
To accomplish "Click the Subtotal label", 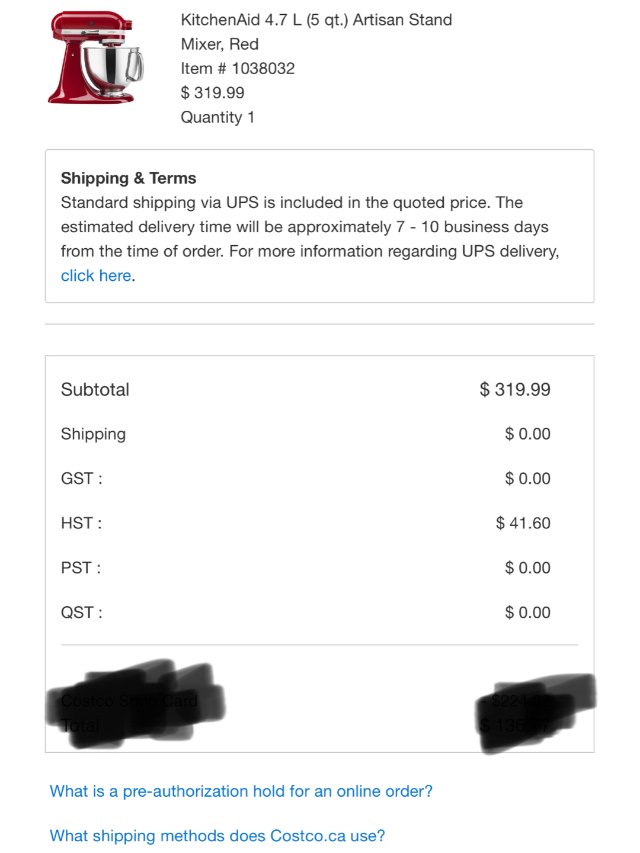I will click(95, 390).
